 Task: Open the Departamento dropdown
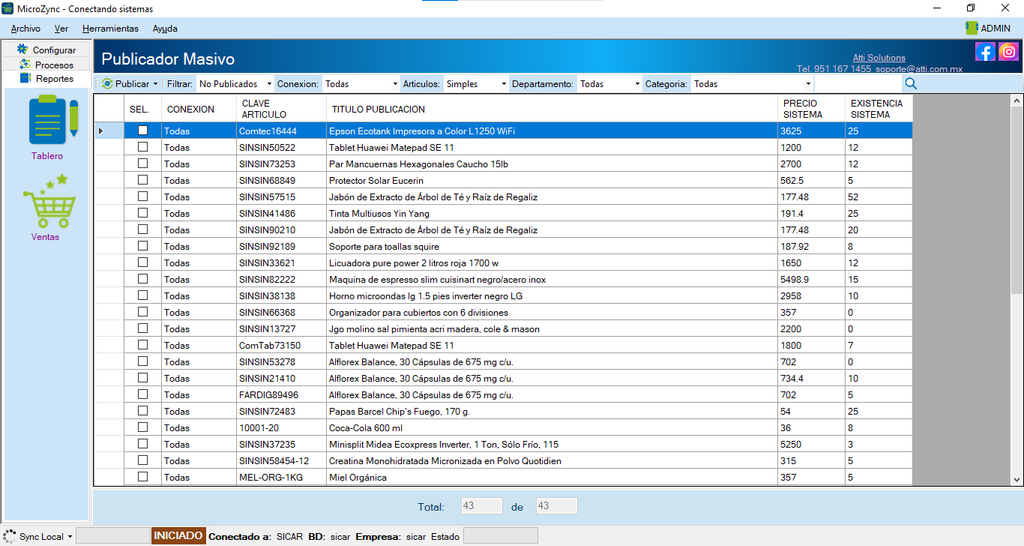click(609, 84)
